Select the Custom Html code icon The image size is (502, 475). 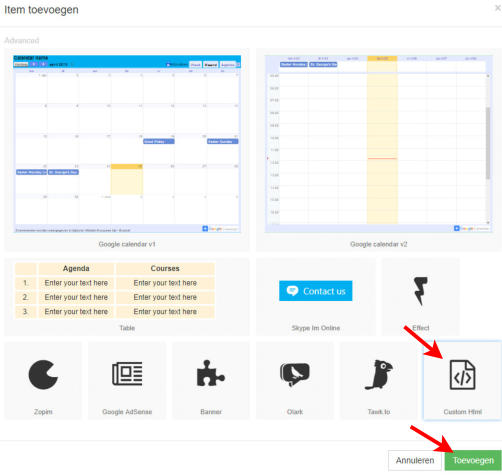pos(462,375)
